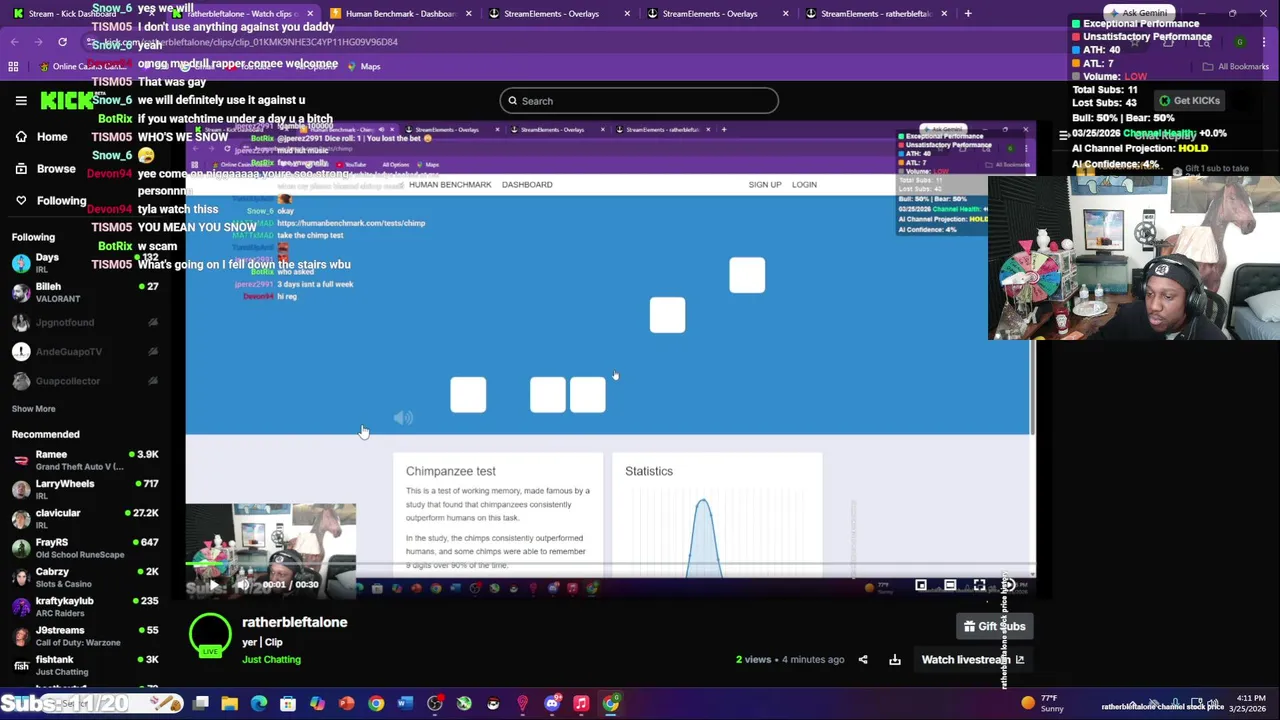Open a new browser tab
This screenshot has width=1280, height=720.
(x=968, y=14)
